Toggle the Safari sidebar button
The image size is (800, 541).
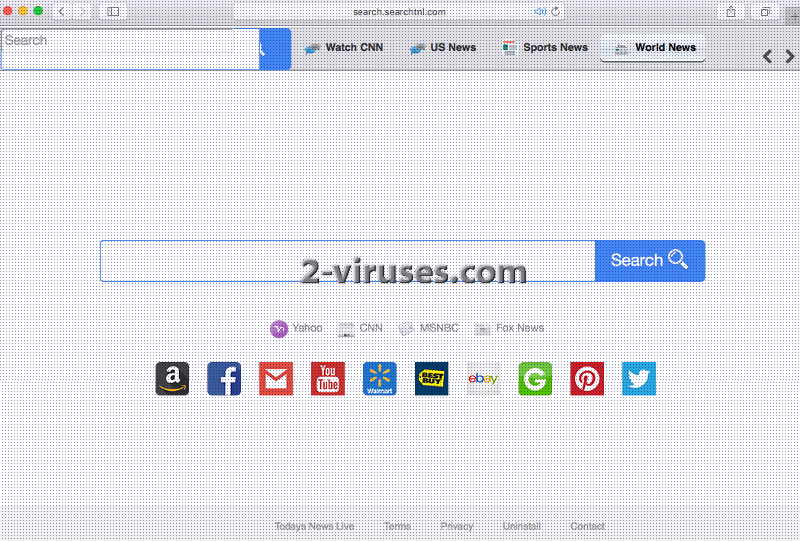click(x=113, y=11)
